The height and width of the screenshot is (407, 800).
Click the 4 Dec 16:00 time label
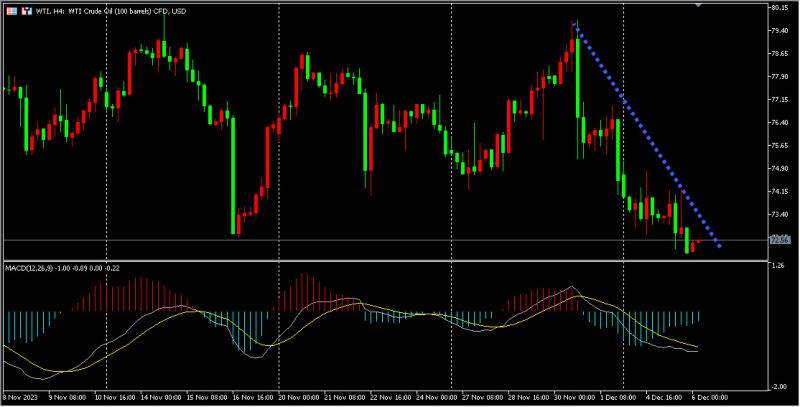coord(665,397)
